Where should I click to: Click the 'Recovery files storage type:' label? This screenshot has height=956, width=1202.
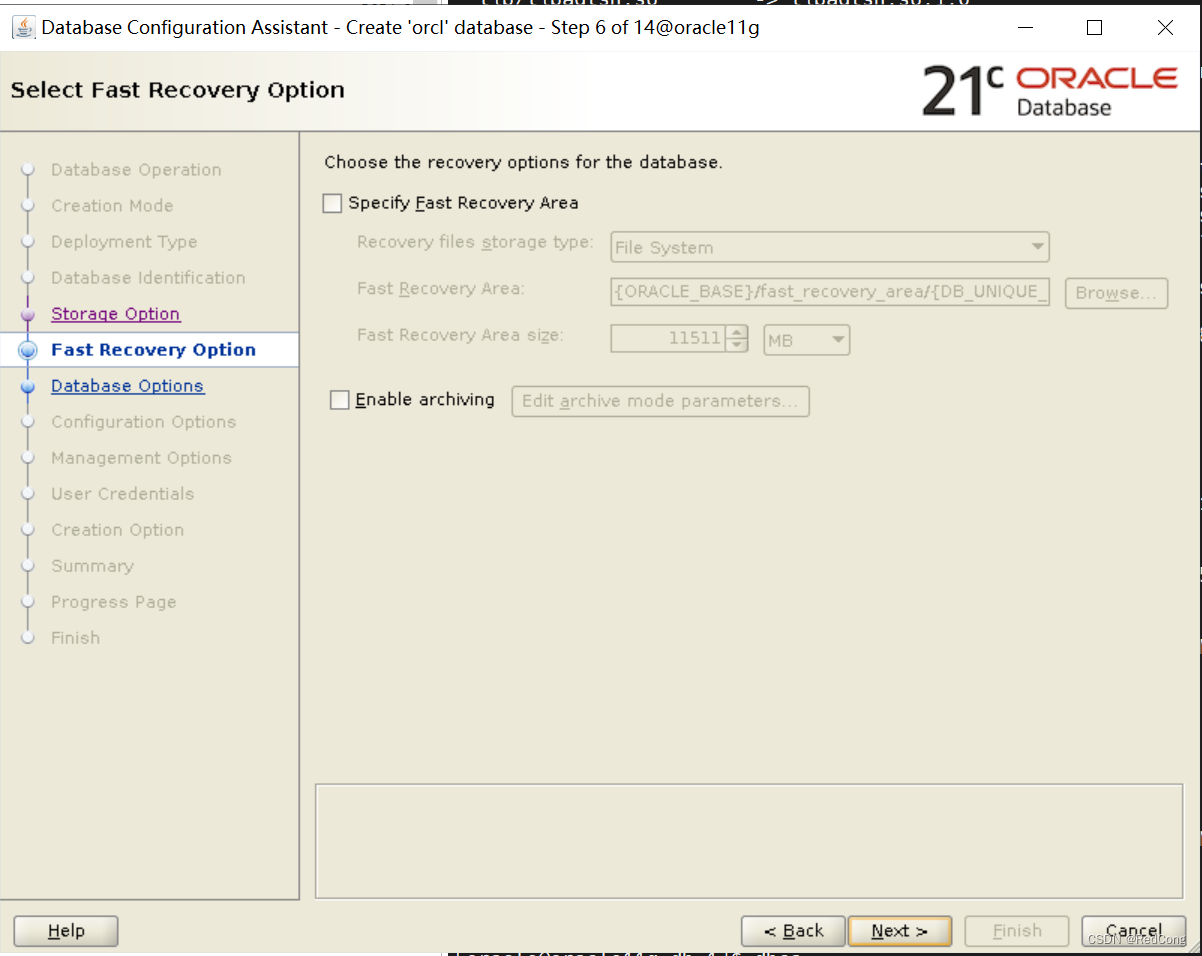click(475, 243)
